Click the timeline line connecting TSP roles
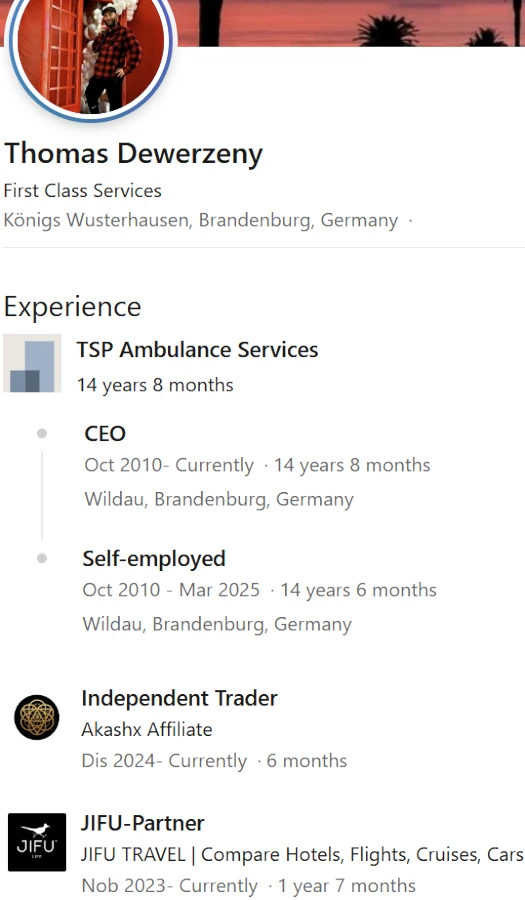 (42, 496)
